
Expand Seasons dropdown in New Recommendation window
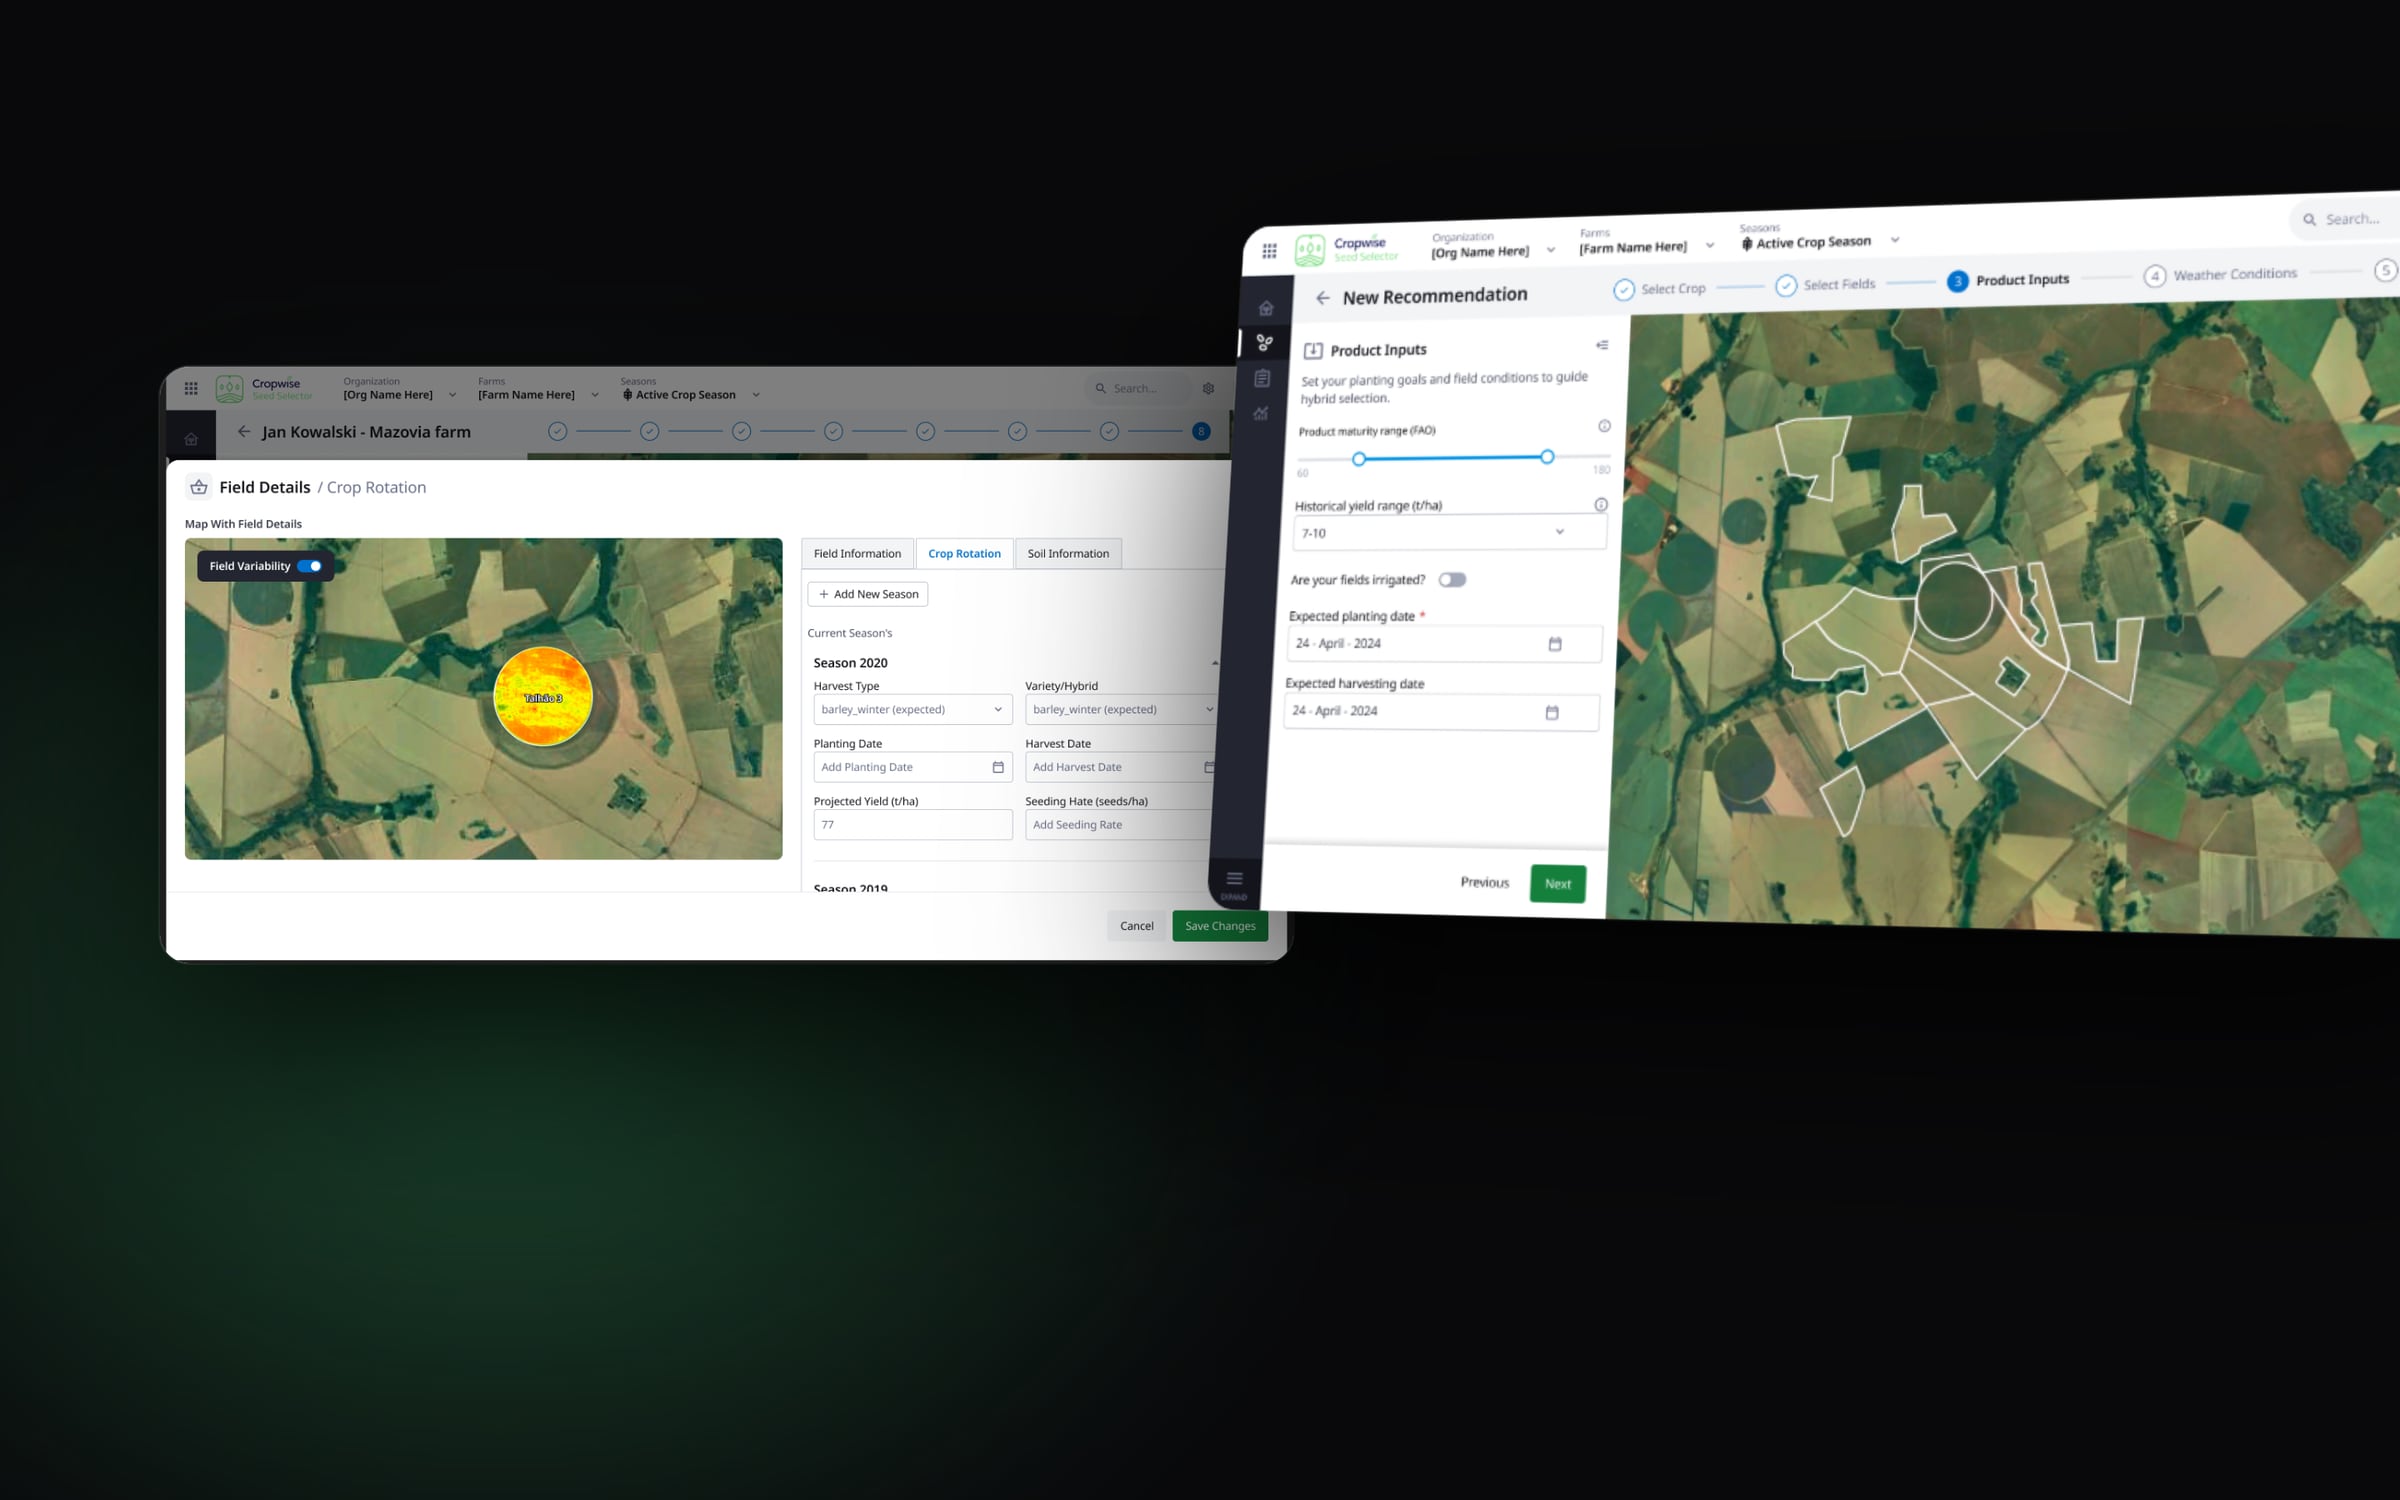[1895, 240]
